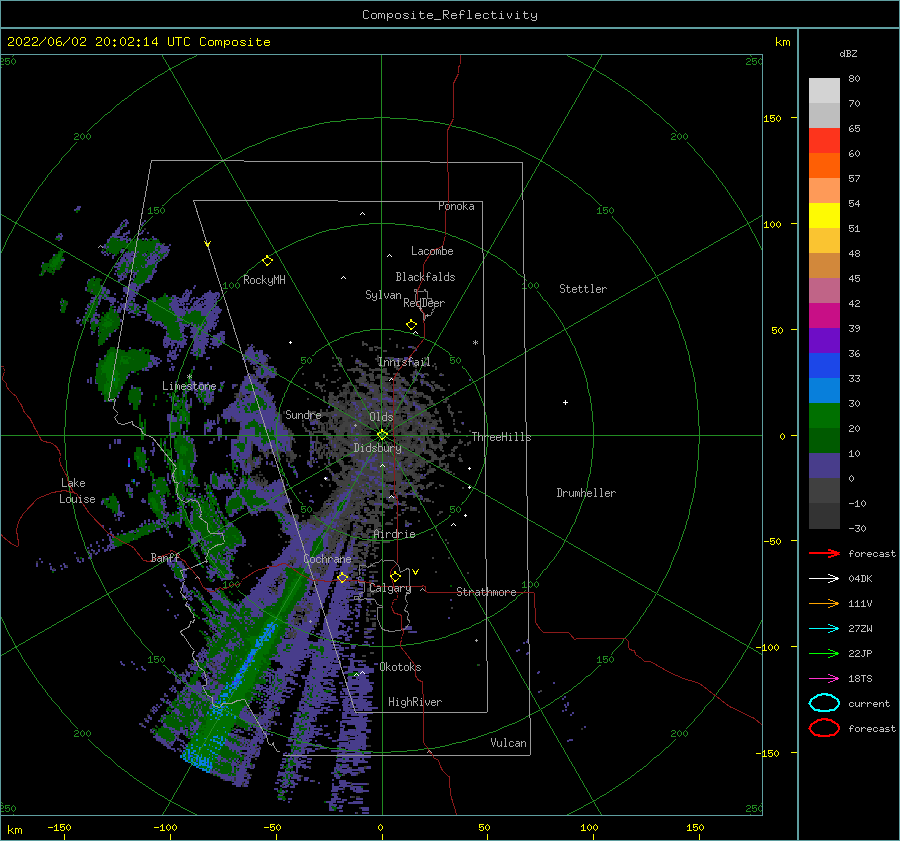Click the yellow diamond marker below RedDeer

tap(411, 325)
